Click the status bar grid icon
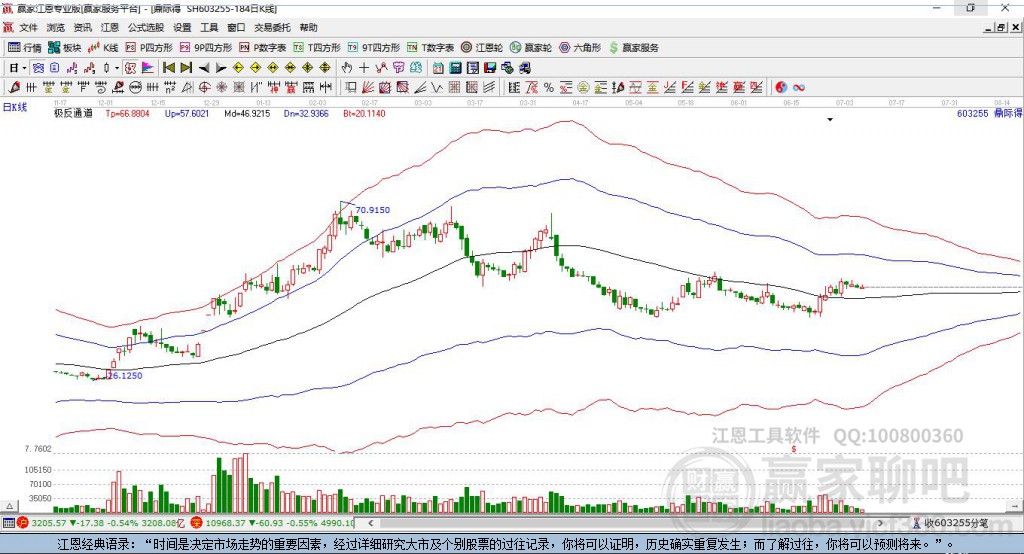The height and width of the screenshot is (554, 1024). click(x=8, y=523)
